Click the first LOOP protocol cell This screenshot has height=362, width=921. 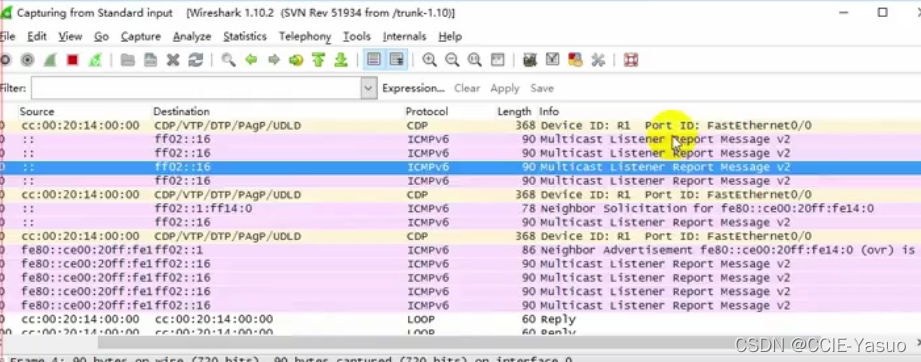tap(421, 320)
